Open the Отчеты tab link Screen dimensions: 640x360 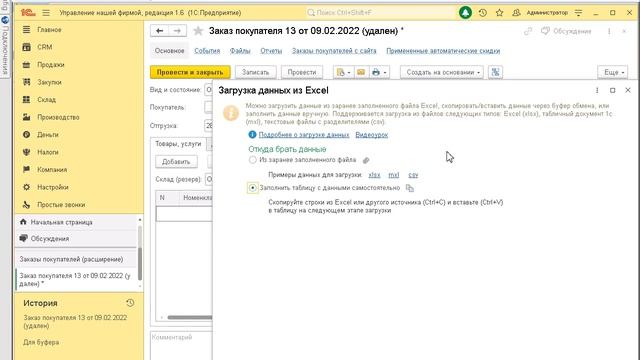[271, 51]
